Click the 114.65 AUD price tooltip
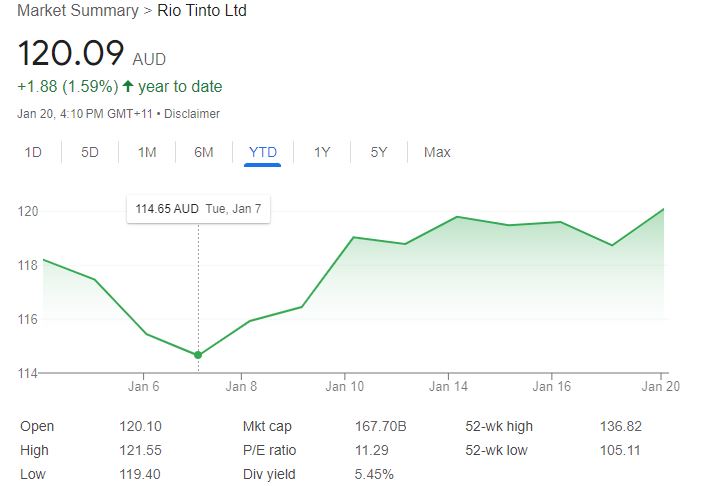 pyautogui.click(x=198, y=209)
